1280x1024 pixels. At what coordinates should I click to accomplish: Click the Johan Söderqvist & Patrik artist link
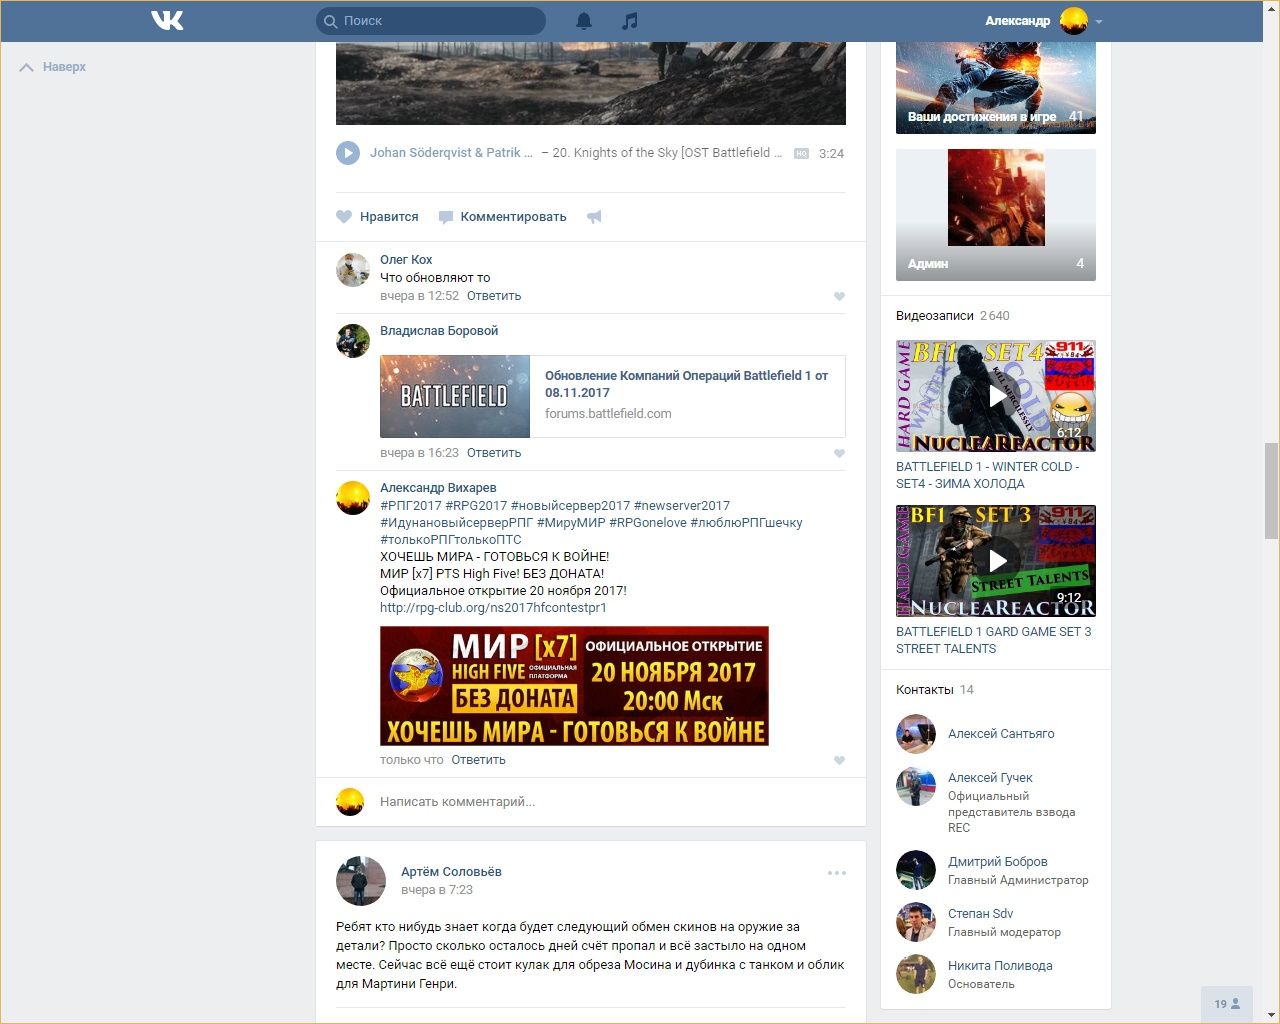451,153
